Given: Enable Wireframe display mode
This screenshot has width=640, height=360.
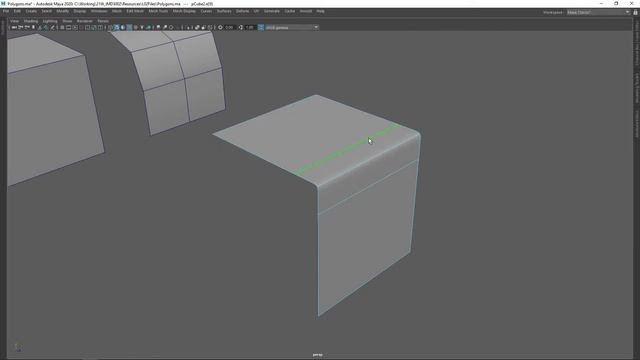Looking at the screenshot, I should click(109, 27).
